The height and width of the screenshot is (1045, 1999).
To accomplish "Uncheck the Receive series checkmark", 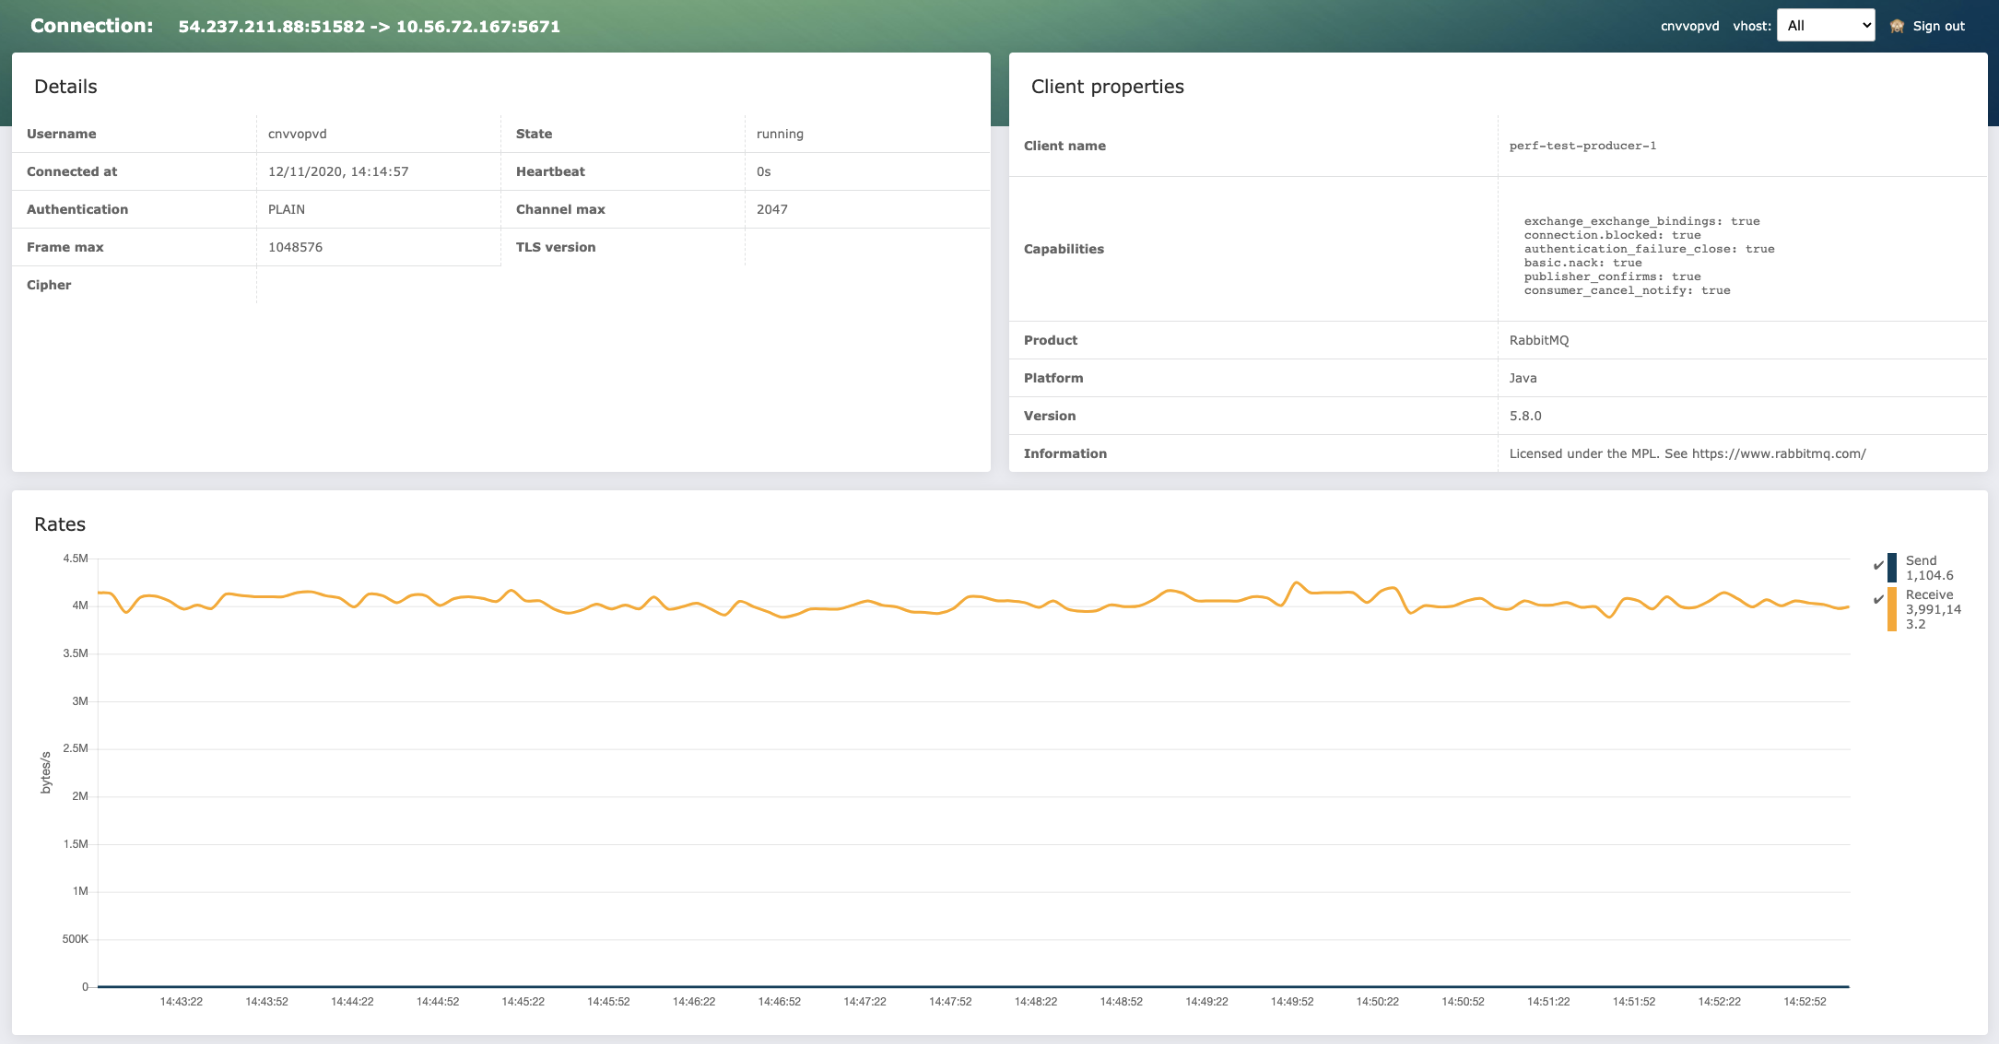I will (1878, 600).
